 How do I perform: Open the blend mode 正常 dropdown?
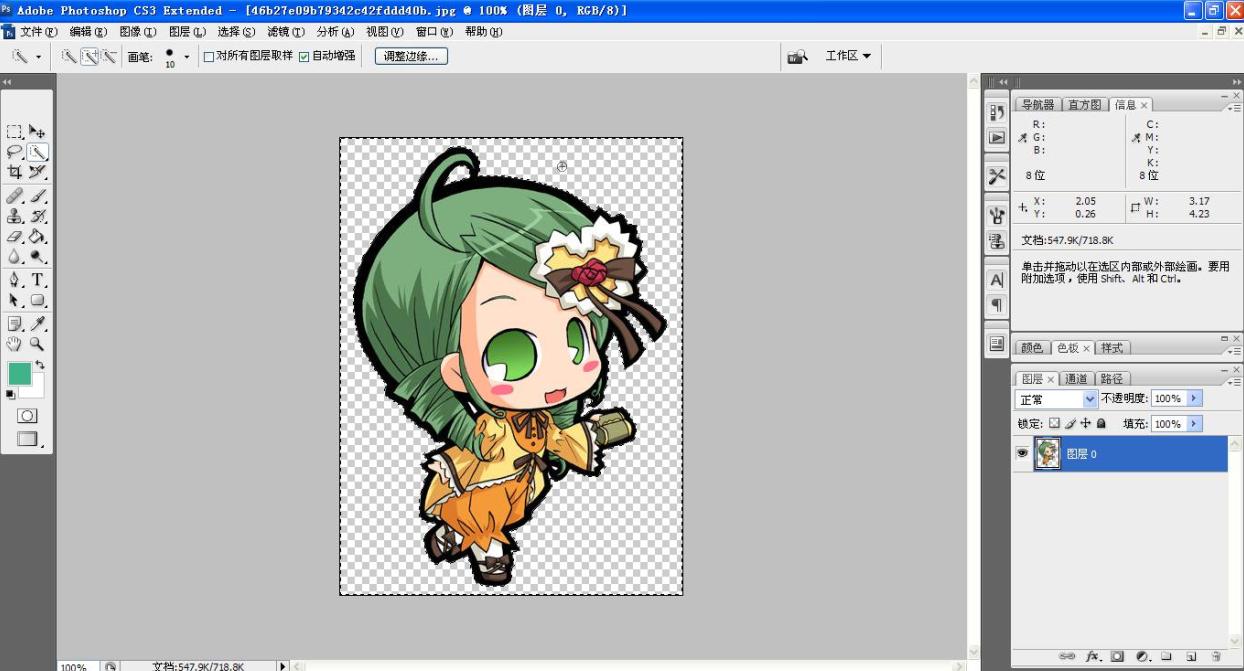point(1056,399)
